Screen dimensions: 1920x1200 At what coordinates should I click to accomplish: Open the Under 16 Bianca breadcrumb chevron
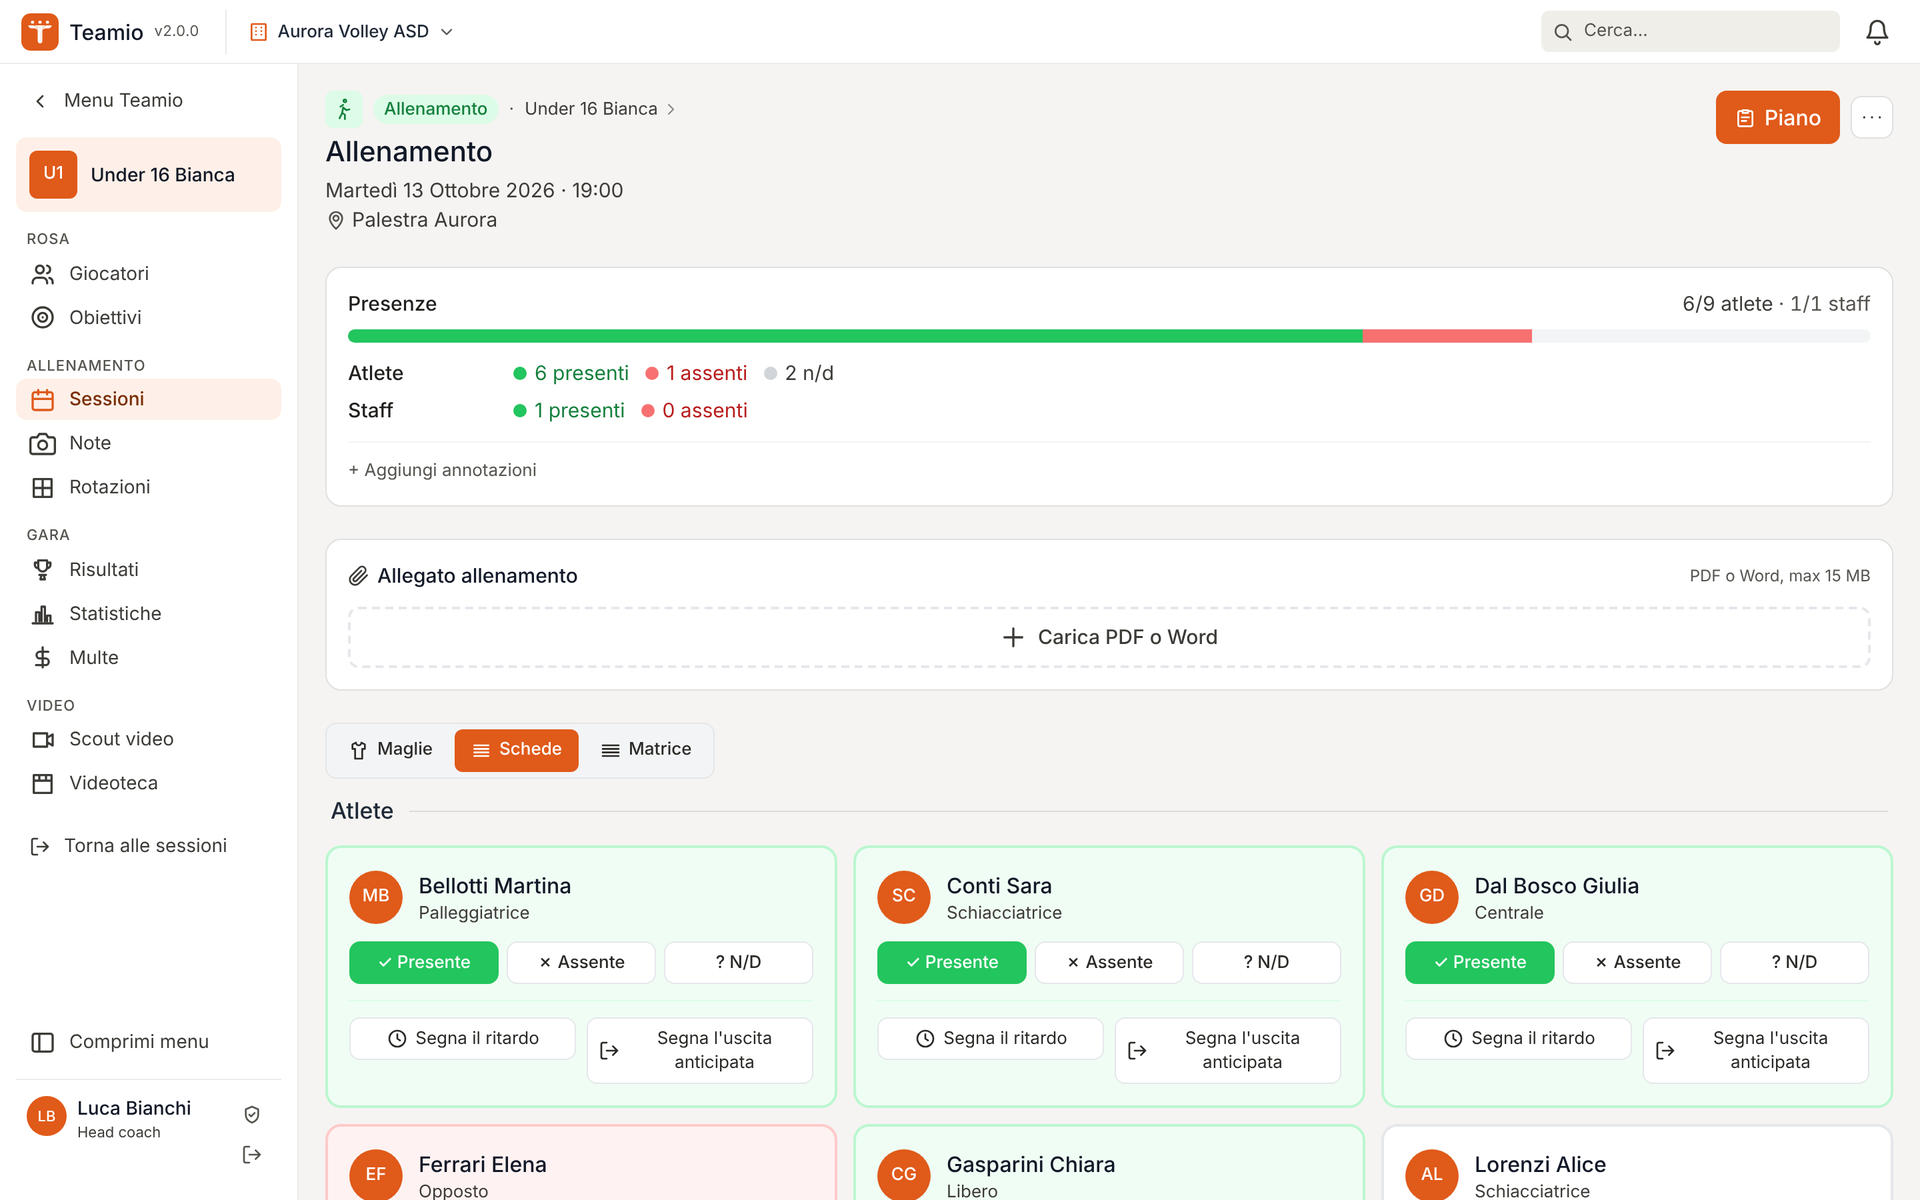[671, 109]
